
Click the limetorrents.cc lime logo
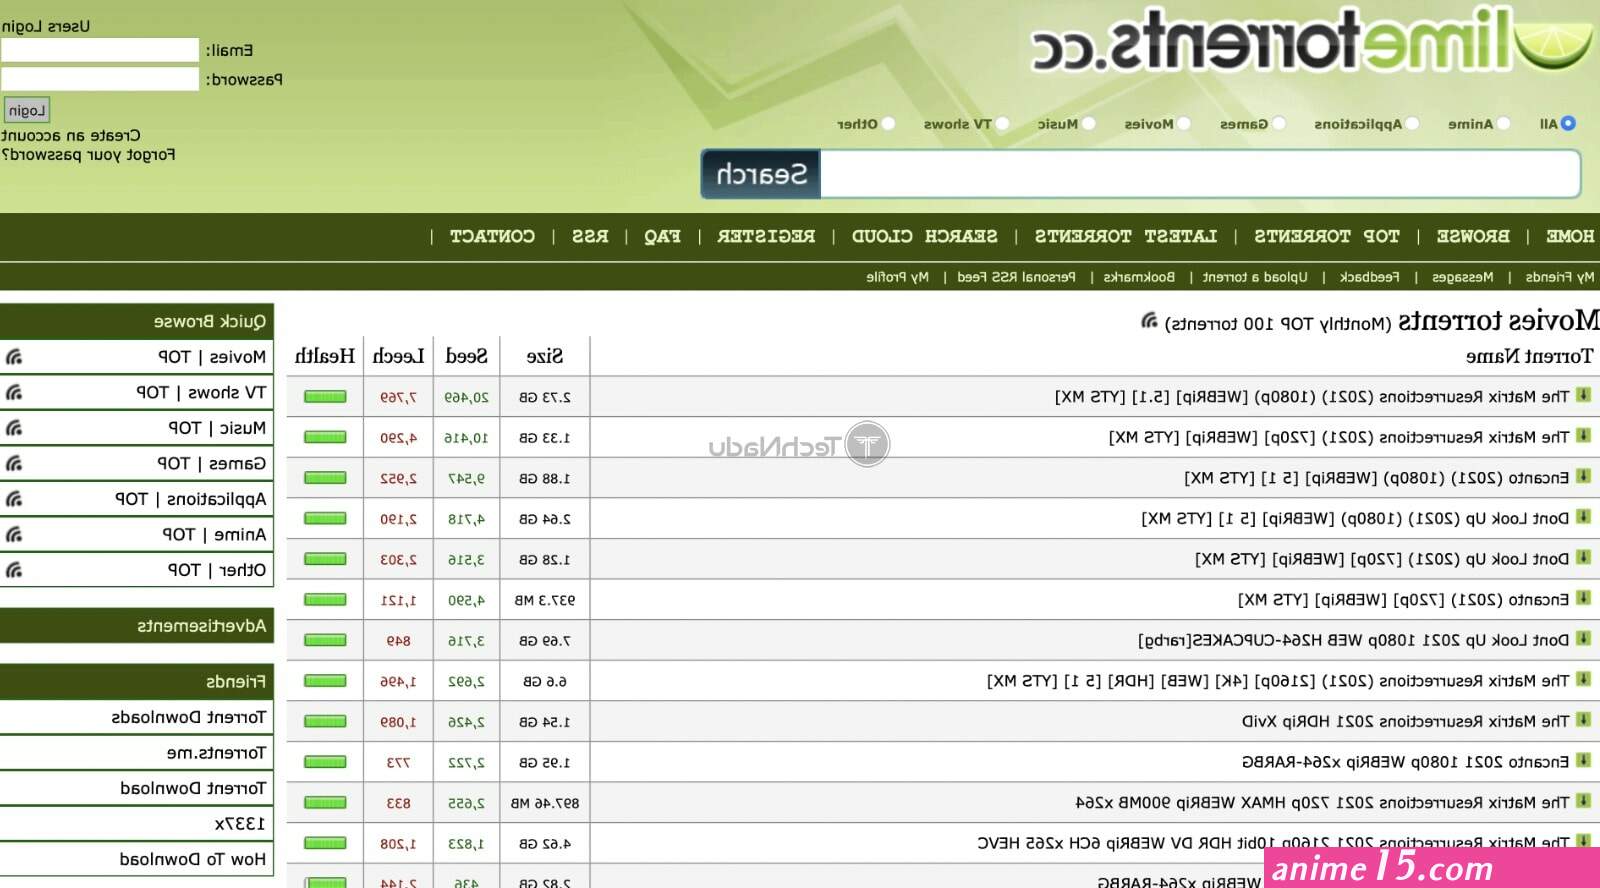pyautogui.click(x=1310, y=40)
